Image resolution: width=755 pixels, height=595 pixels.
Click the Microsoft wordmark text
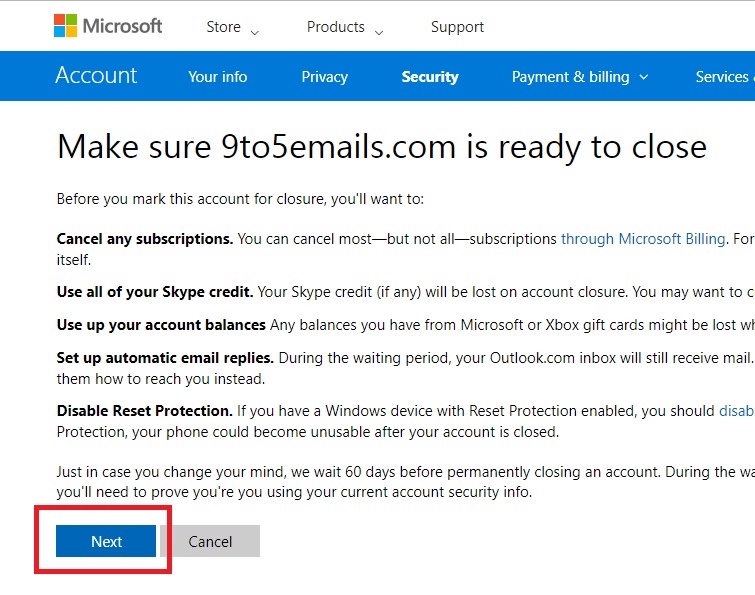tap(122, 26)
